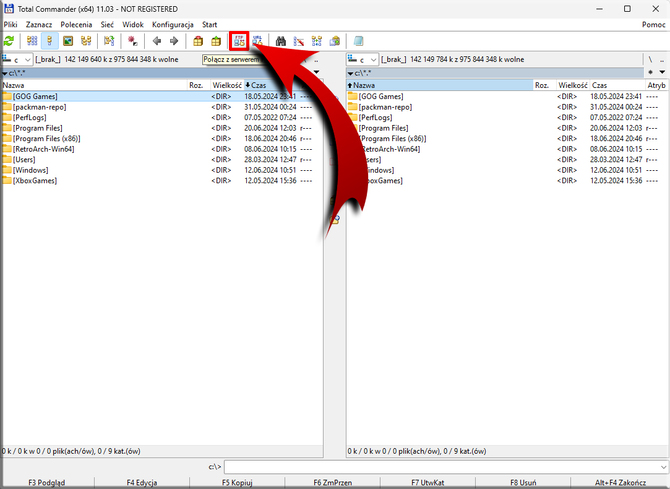Show directory tree view toolbar icon

click(86, 41)
